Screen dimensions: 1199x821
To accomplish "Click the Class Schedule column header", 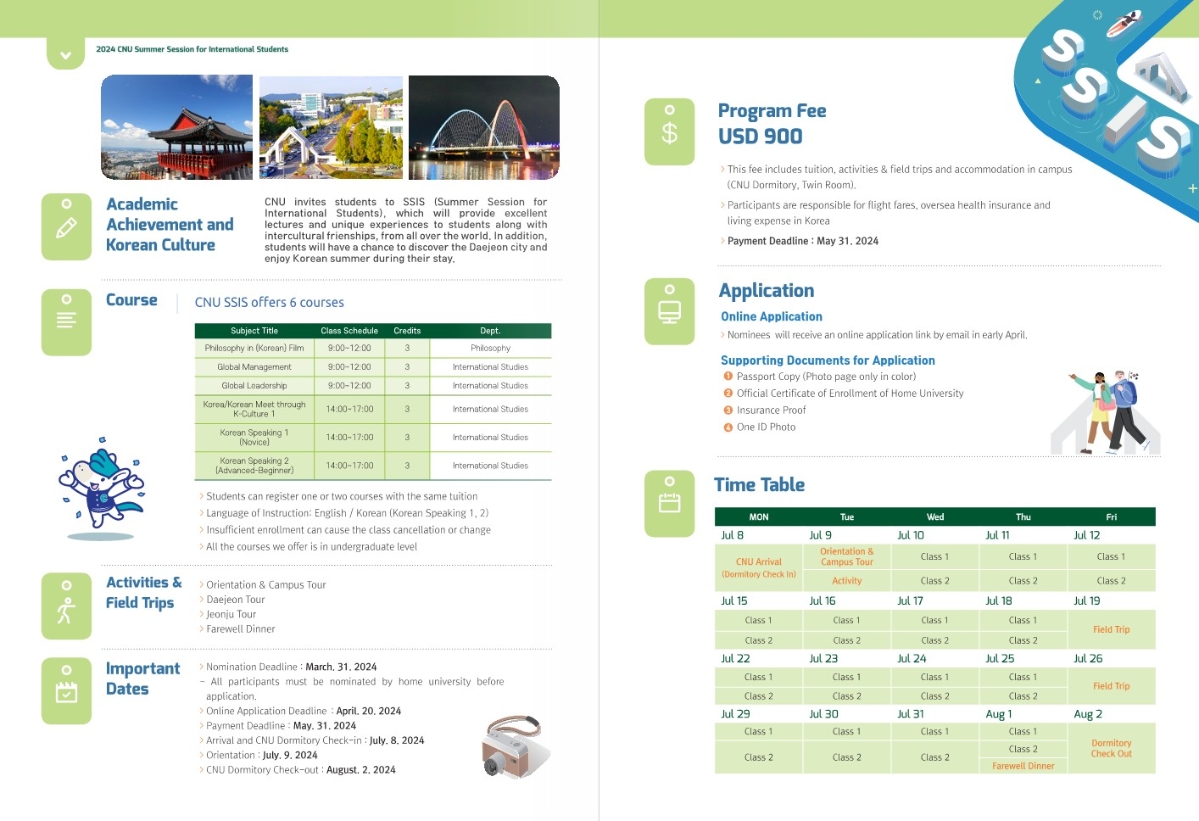I will click(349, 331).
